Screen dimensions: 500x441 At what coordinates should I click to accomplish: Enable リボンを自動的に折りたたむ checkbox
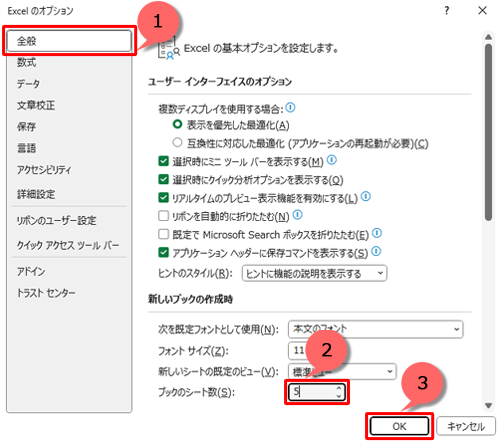tap(163, 216)
